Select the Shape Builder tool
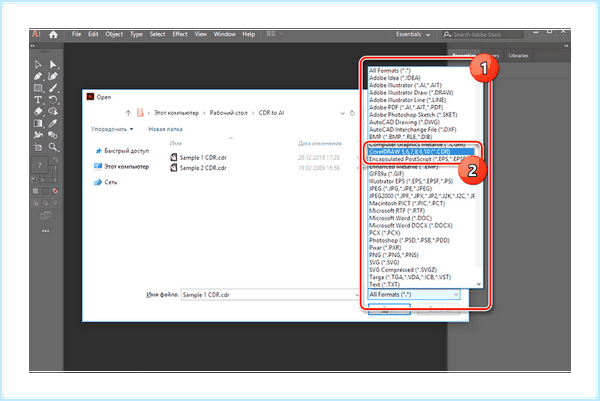Screen dimensions: 600x401 tap(53, 111)
